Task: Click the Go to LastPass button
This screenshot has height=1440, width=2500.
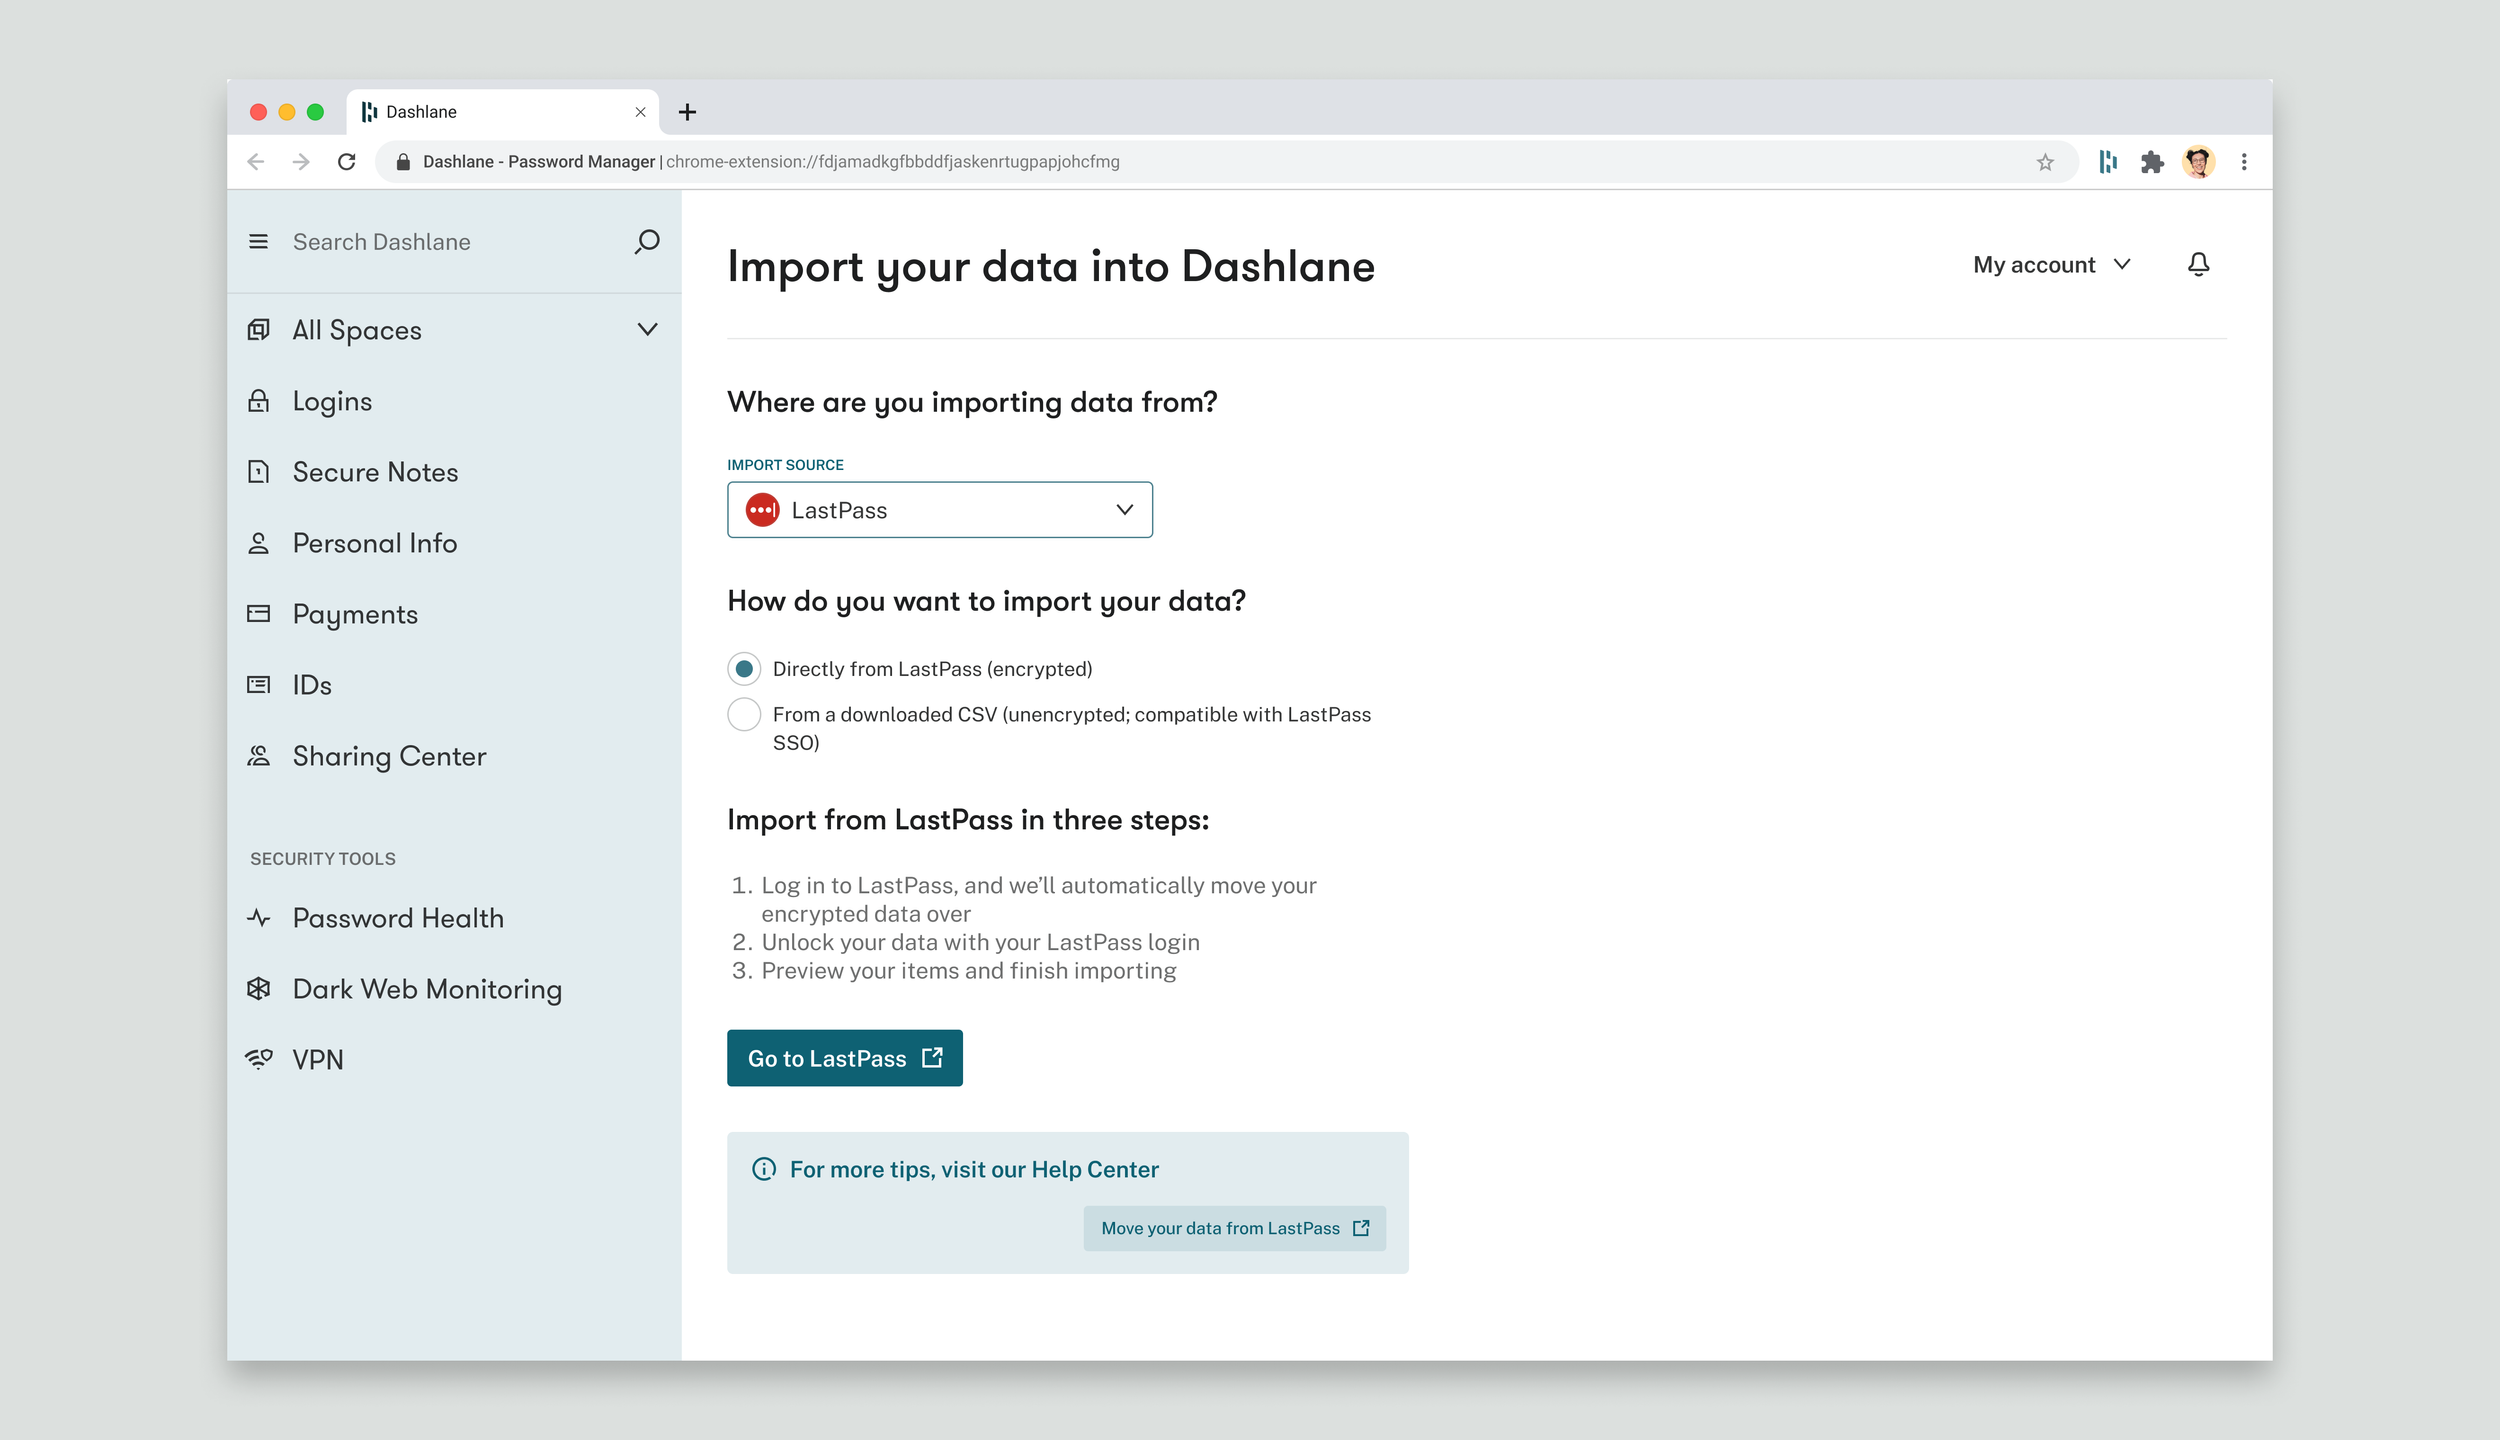Action: point(844,1058)
